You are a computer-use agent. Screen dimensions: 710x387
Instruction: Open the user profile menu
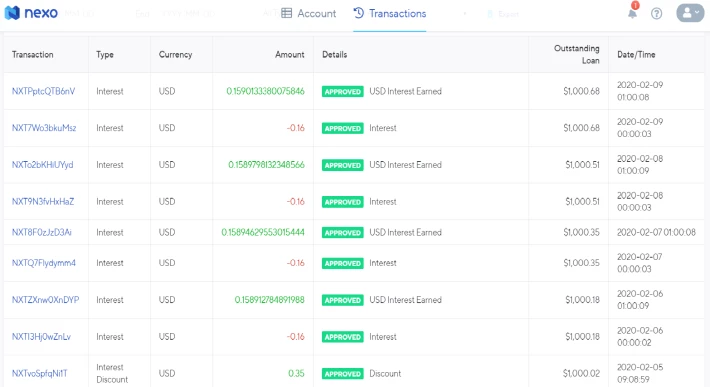pyautogui.click(x=690, y=13)
